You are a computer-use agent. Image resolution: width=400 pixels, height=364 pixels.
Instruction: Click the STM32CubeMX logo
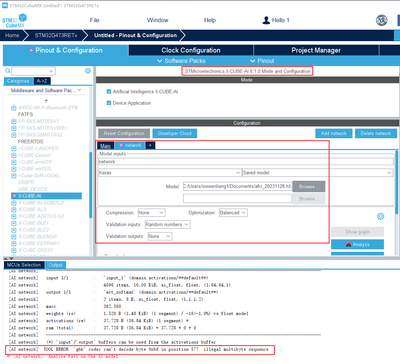click(x=14, y=21)
